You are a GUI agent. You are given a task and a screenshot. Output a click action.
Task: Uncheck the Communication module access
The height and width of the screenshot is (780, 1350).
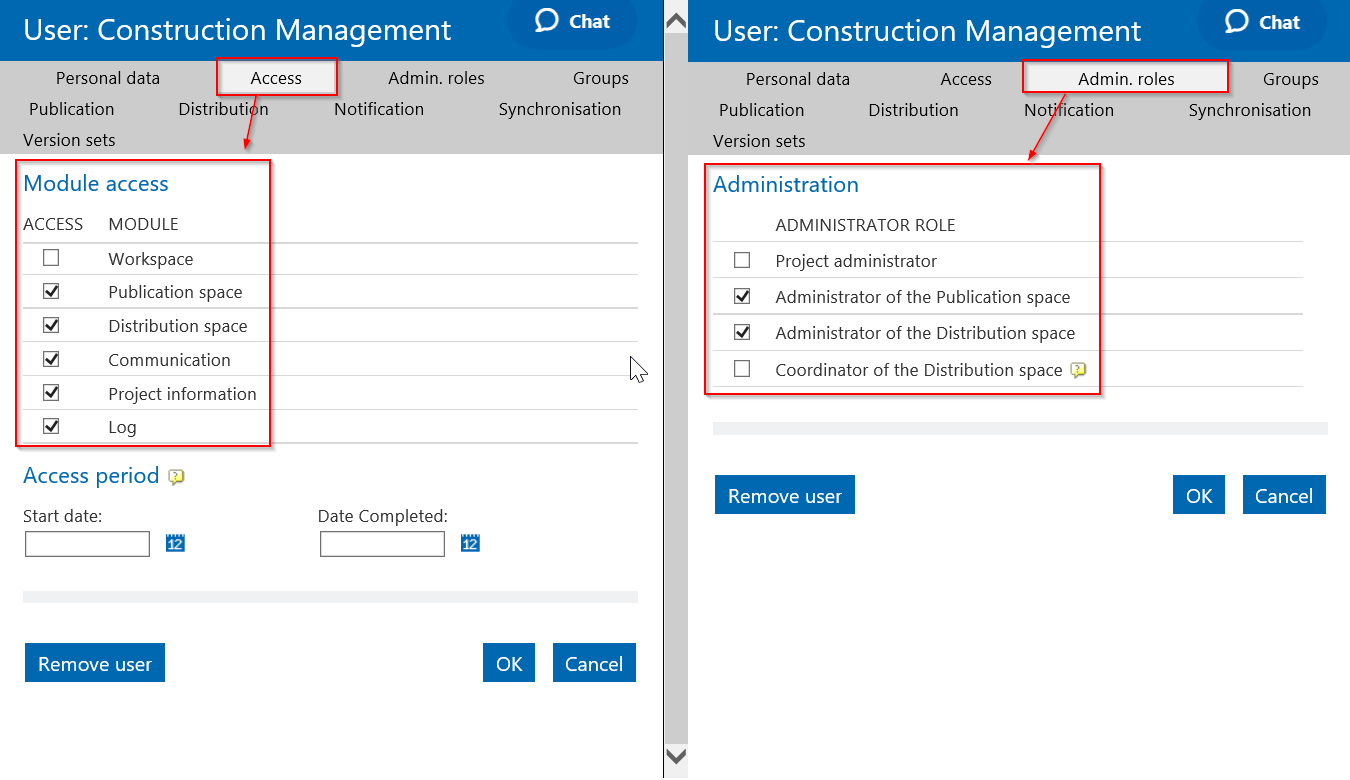click(51, 359)
